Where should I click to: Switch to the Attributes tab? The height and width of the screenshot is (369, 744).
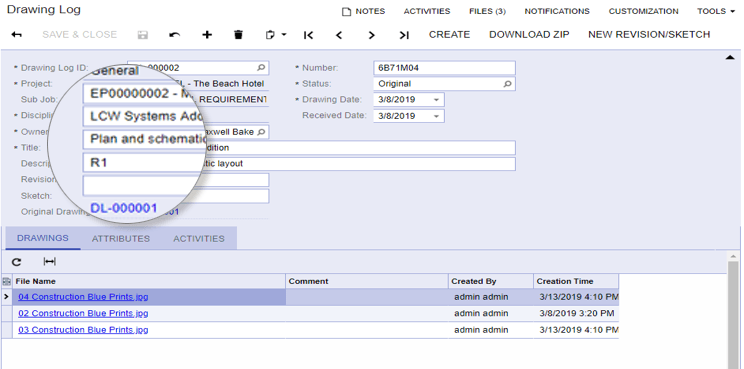pos(121,239)
